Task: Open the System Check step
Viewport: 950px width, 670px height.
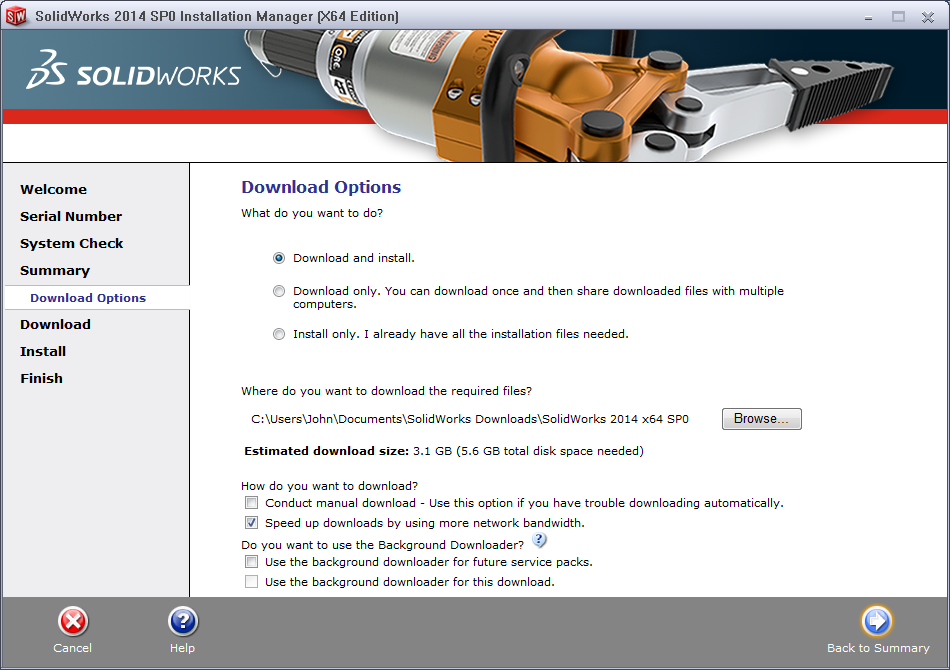Action: [71, 244]
